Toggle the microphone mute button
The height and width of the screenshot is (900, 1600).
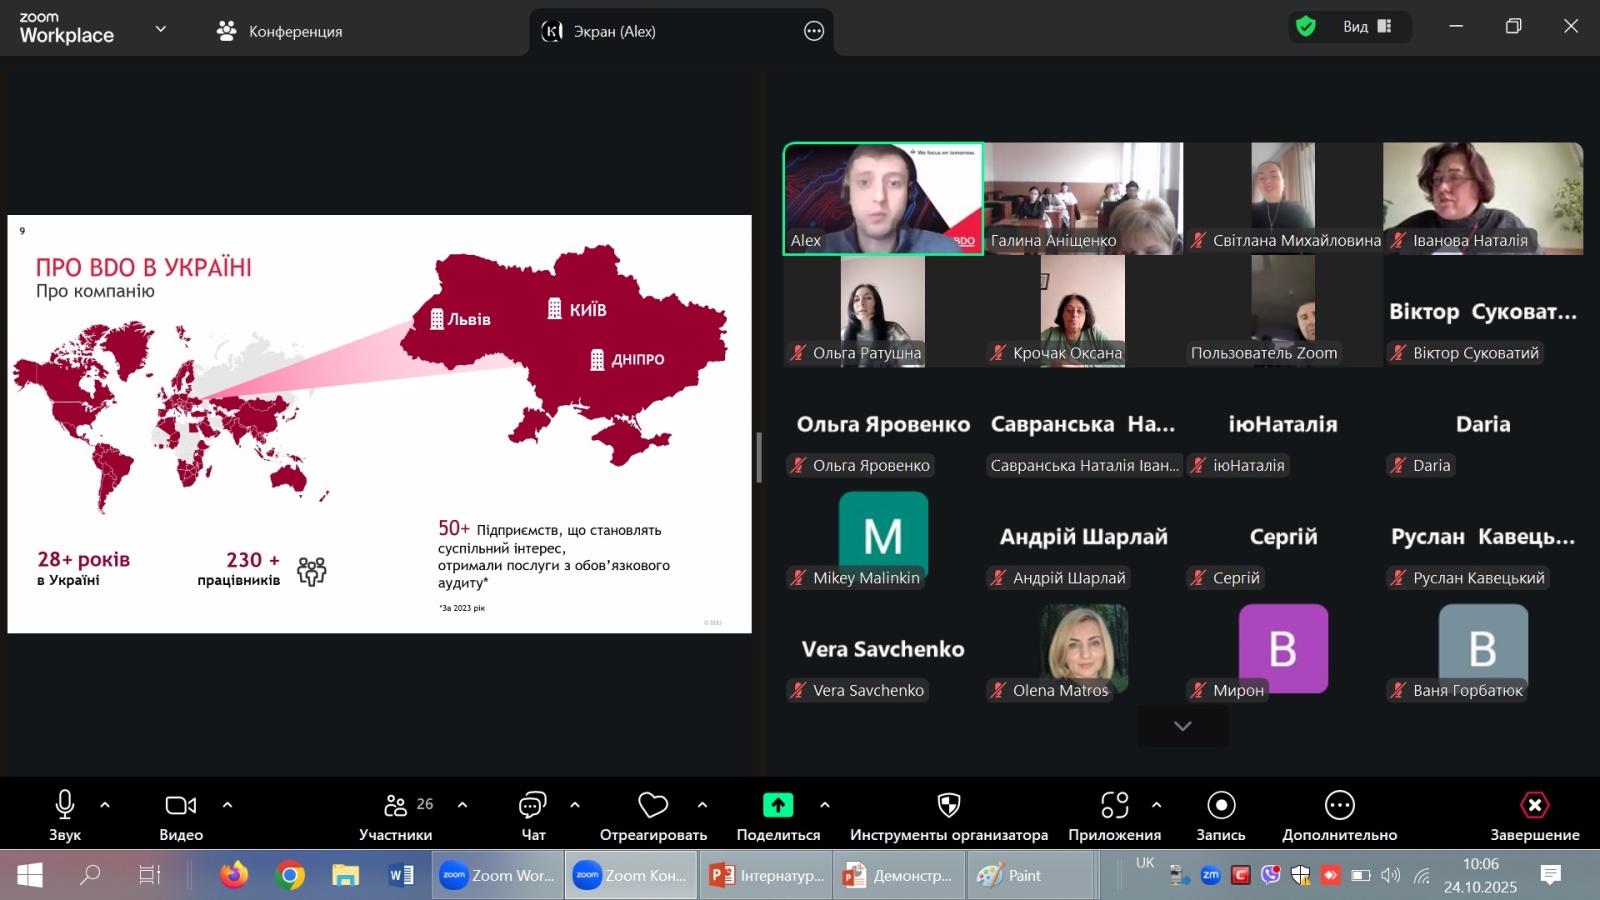coord(65,806)
